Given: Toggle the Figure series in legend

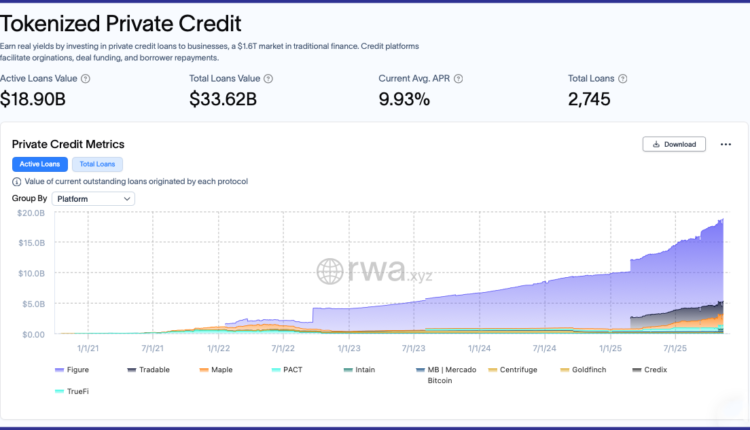Looking at the screenshot, I should [x=75, y=370].
